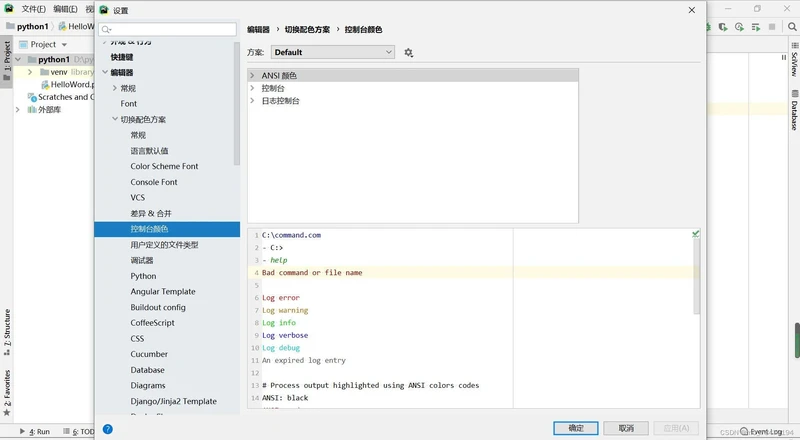
Task: Expand the 外部库 node
Action: (x=18, y=110)
